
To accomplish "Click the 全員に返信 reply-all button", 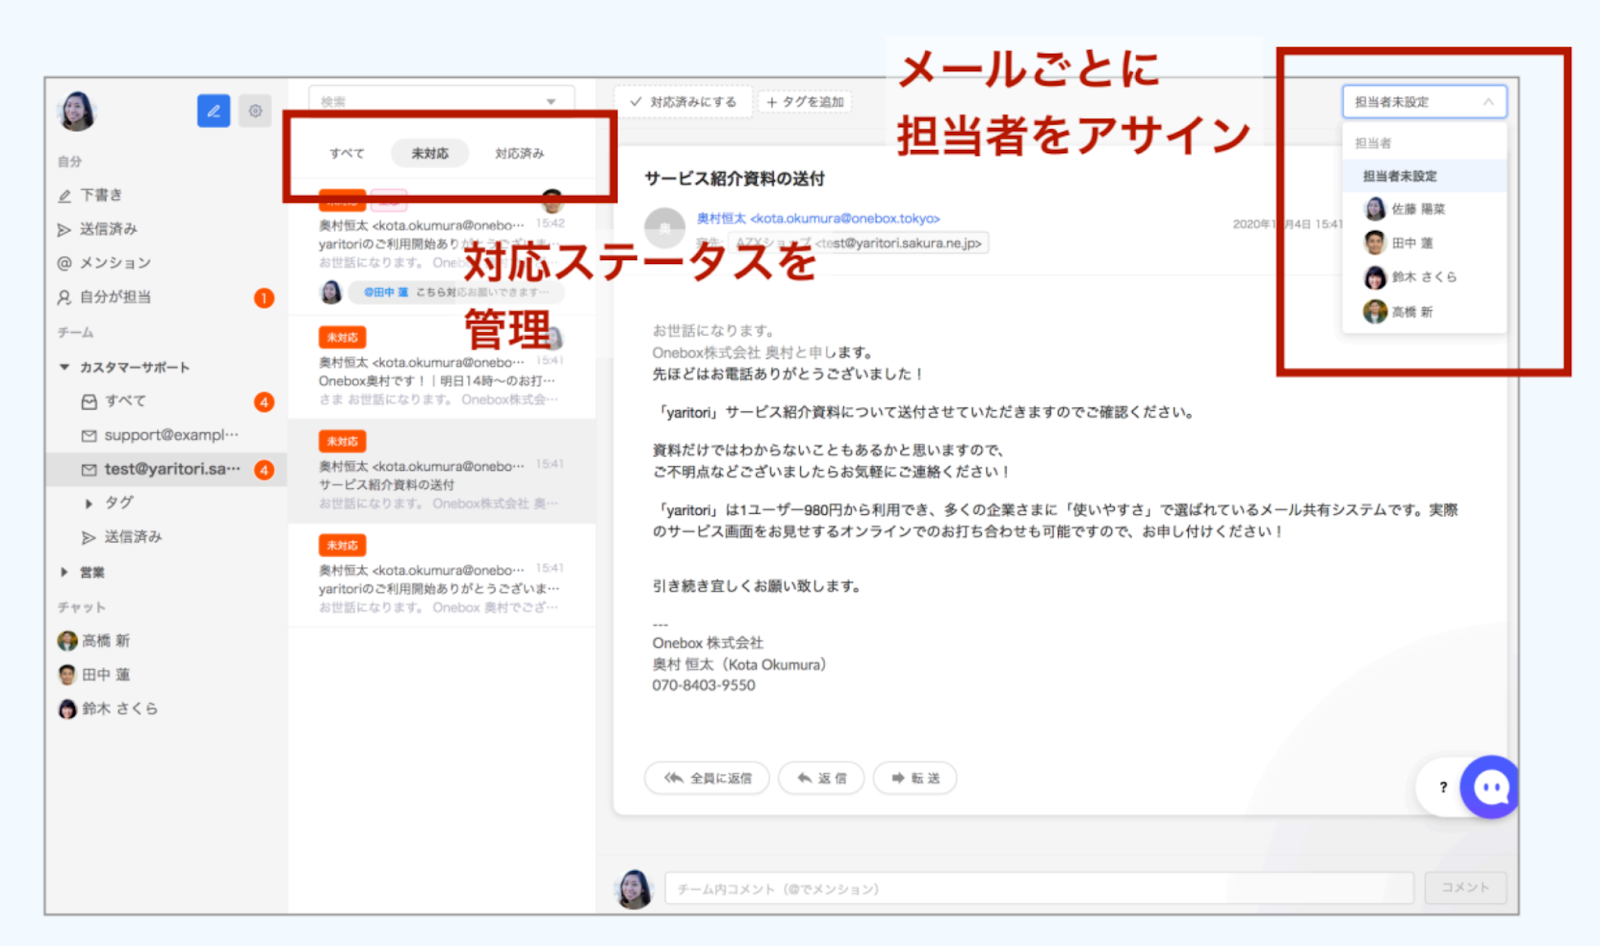I will pyautogui.click(x=707, y=778).
